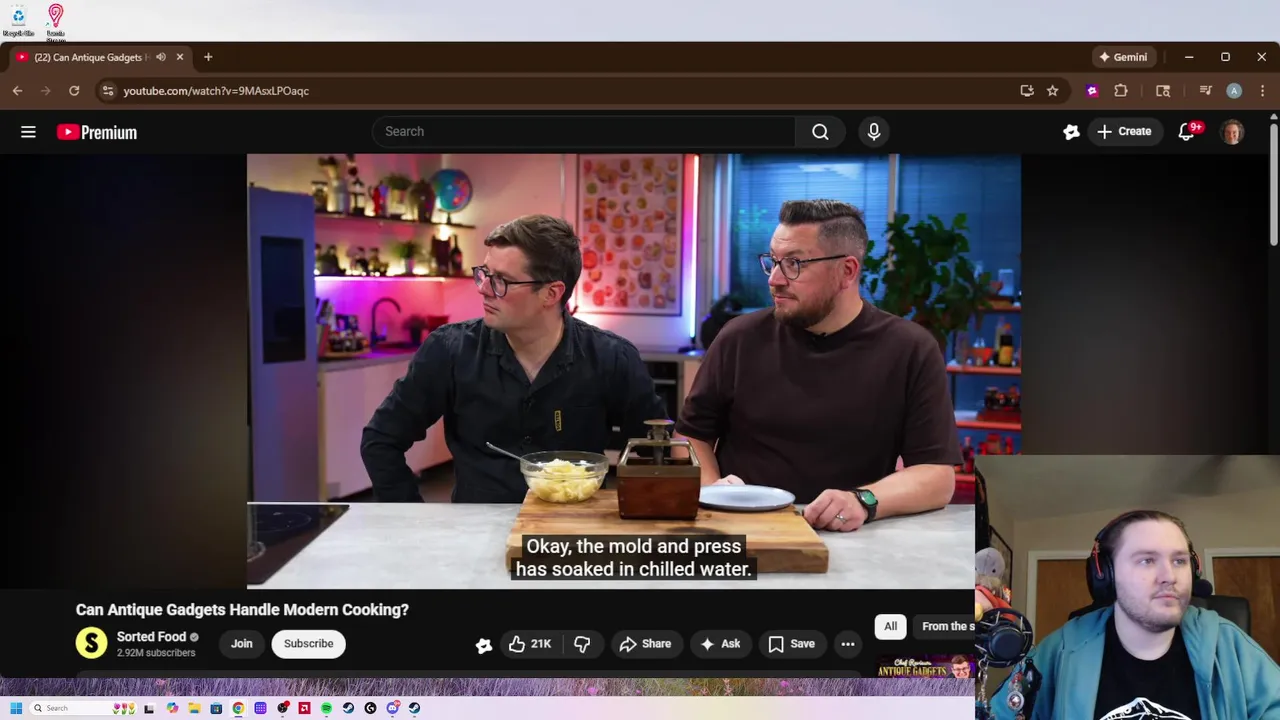Screen dimensions: 1280x720
Task: Click the Chrome address bar URL
Action: [216, 91]
